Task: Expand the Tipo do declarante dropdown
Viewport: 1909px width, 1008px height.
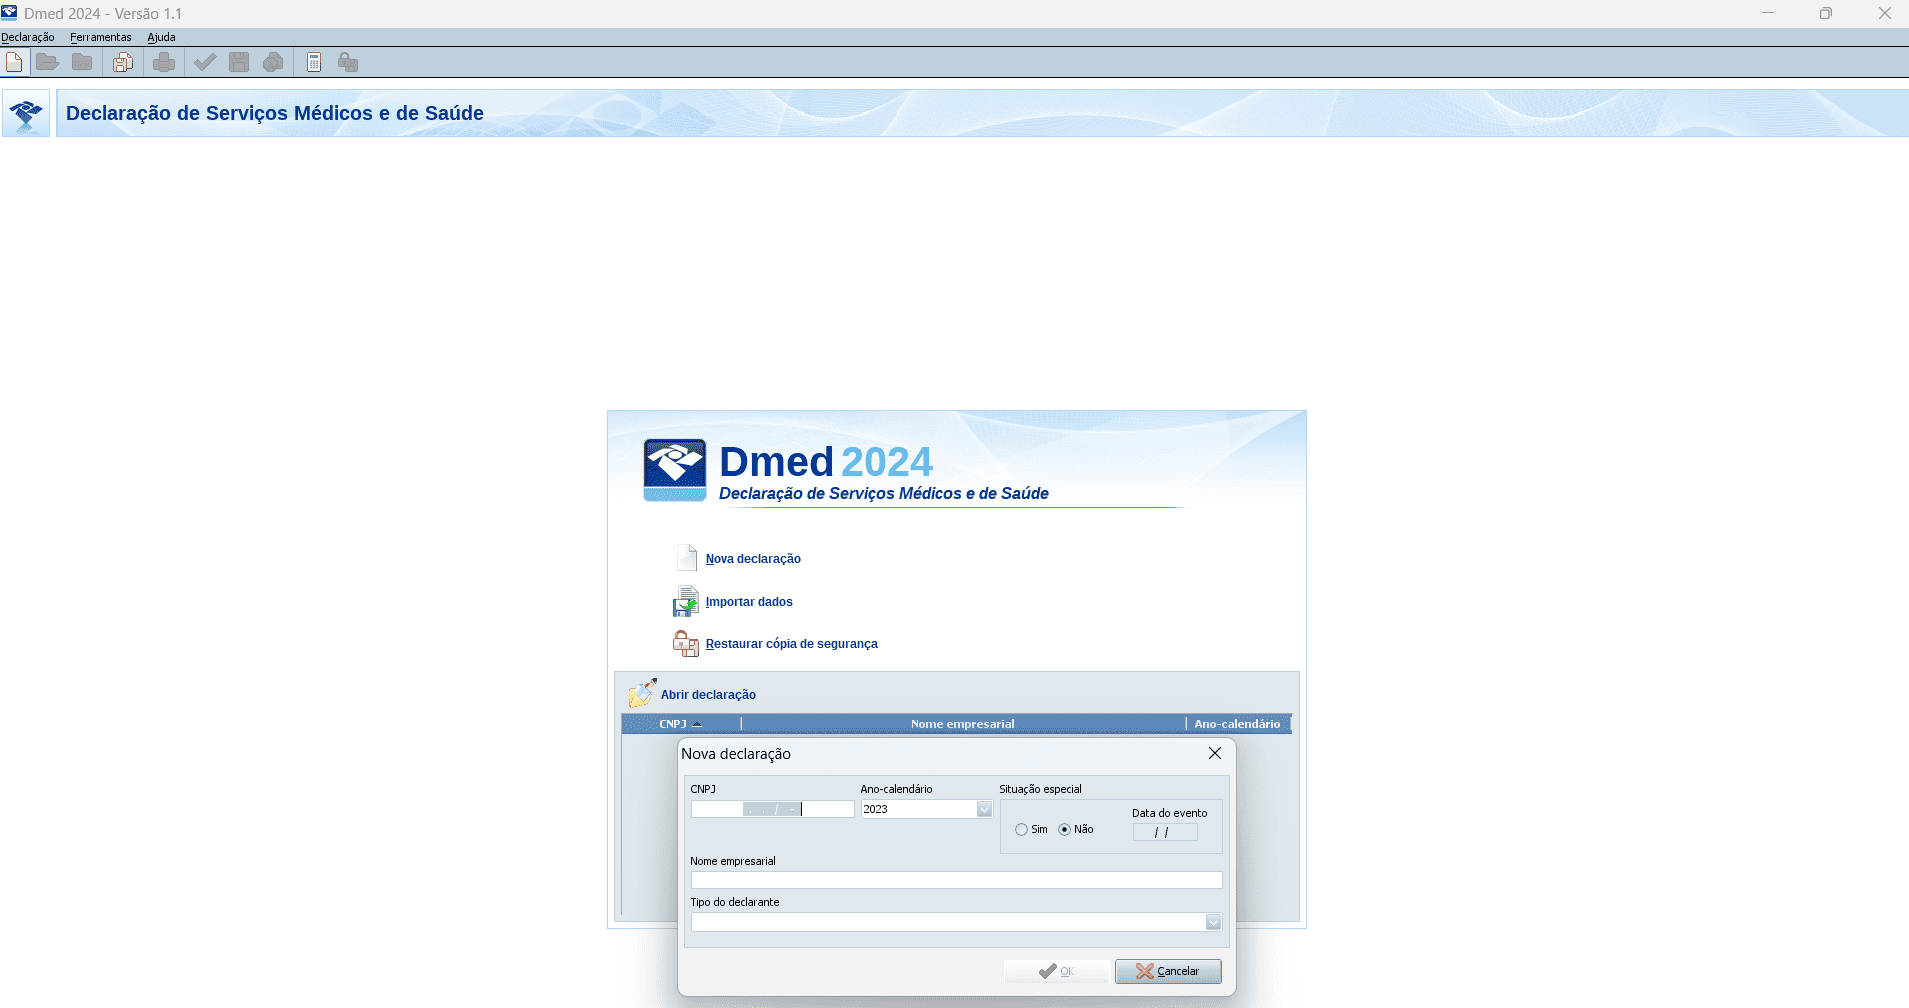Action: coord(1213,921)
